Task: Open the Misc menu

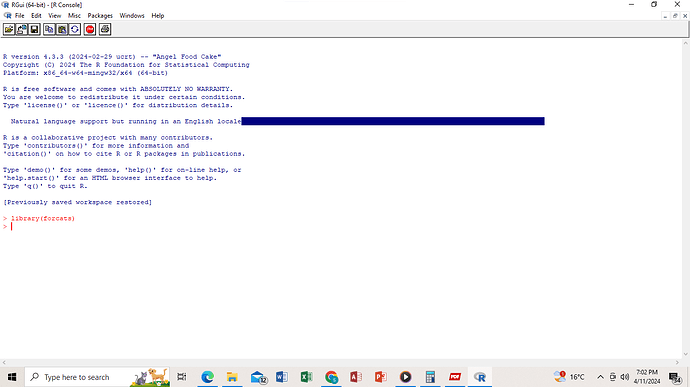Action: (74, 15)
